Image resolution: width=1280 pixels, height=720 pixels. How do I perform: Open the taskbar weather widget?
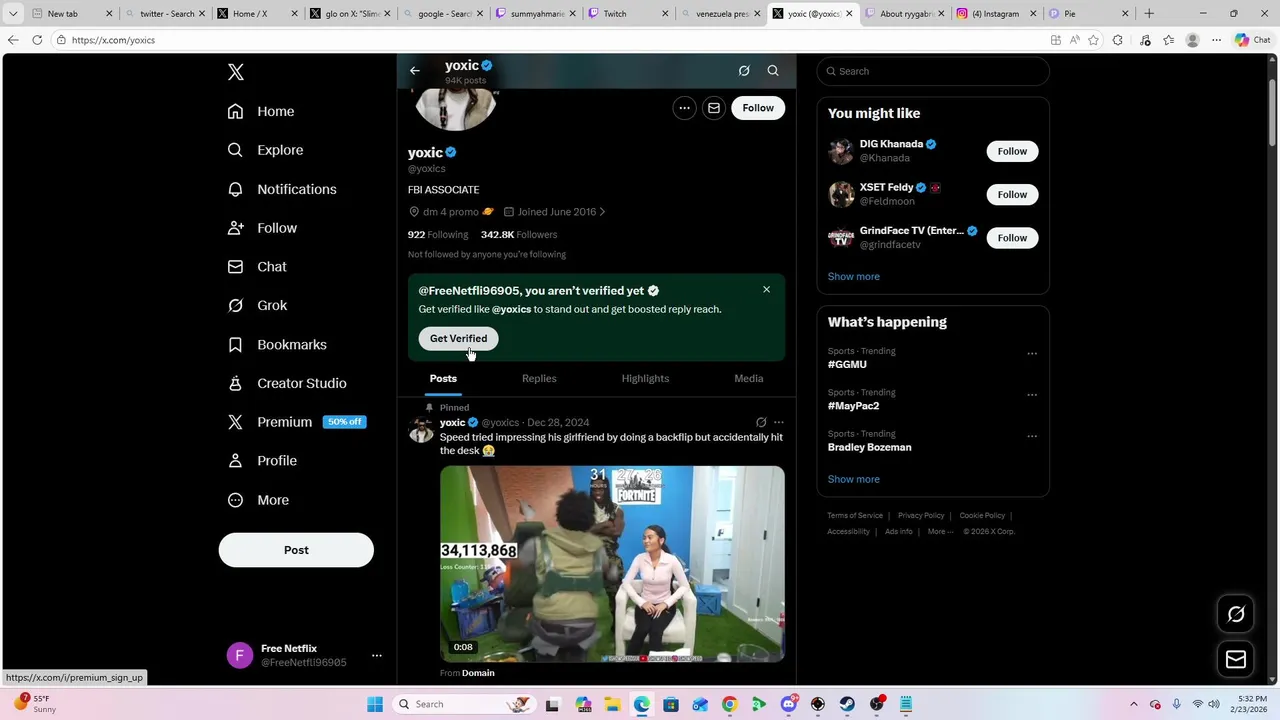(35, 704)
